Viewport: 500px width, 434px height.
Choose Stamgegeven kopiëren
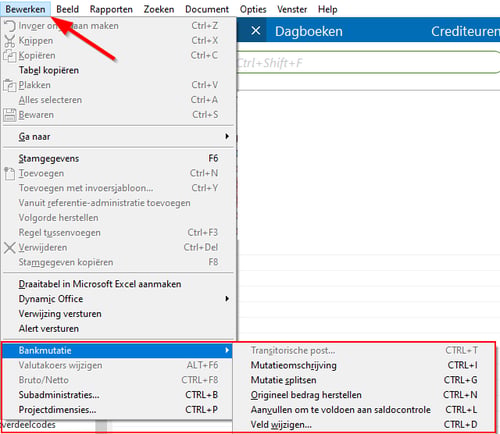pos(119,262)
